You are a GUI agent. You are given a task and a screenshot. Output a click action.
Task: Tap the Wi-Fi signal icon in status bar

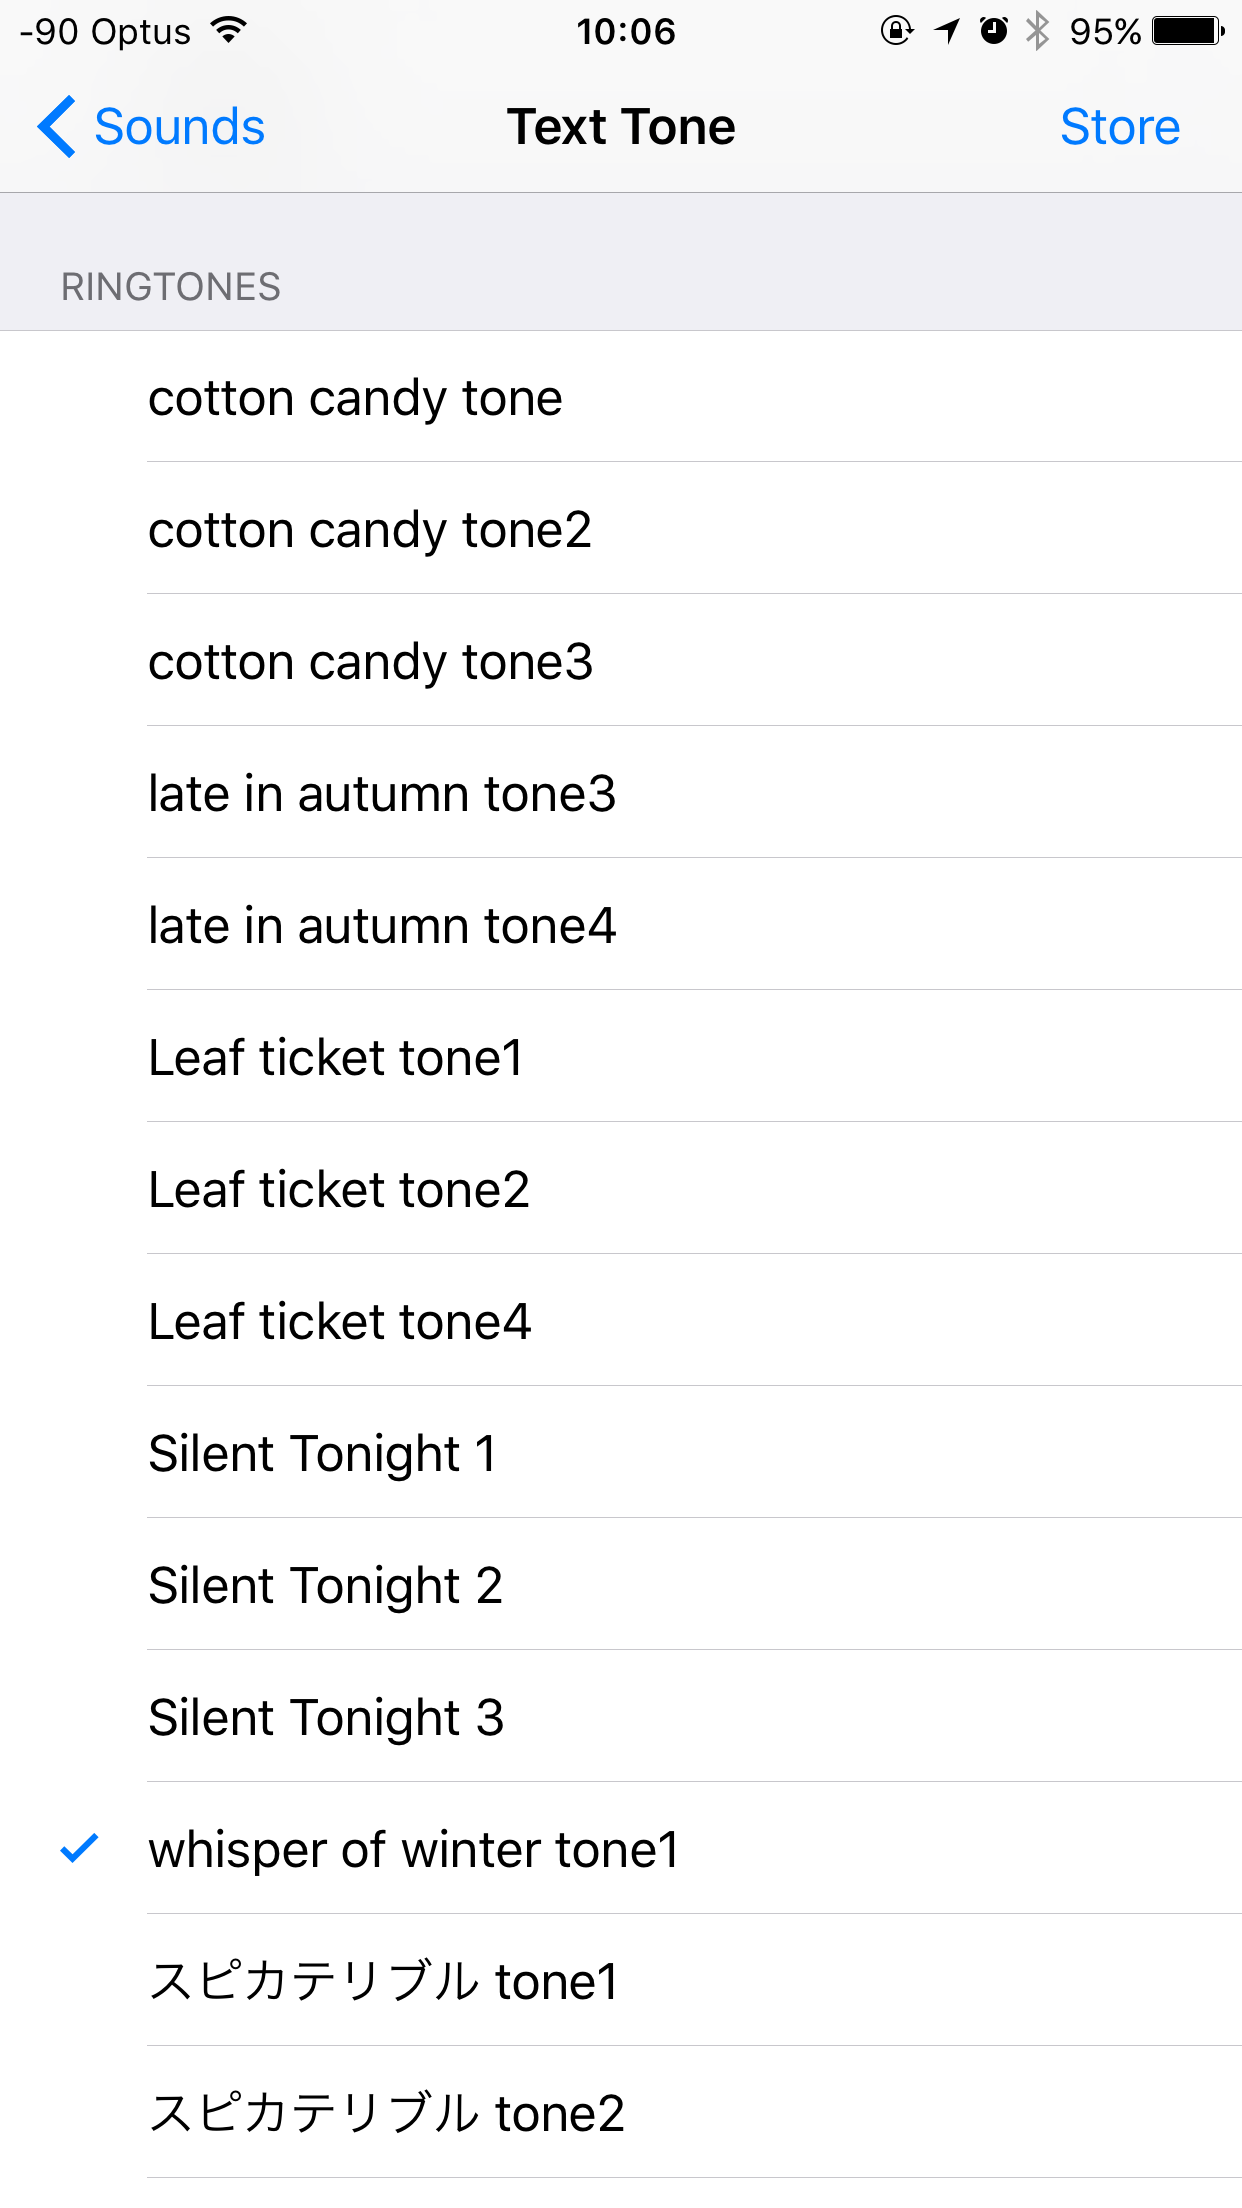[229, 31]
